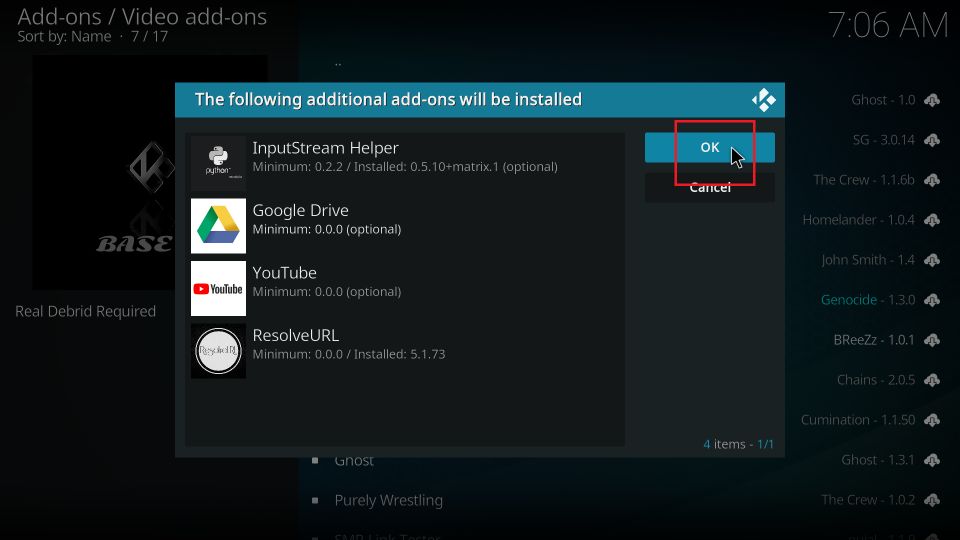This screenshot has width=960, height=540.
Task: Click the cloud icon beside Cumination - 1.1.50
Action: [932, 420]
